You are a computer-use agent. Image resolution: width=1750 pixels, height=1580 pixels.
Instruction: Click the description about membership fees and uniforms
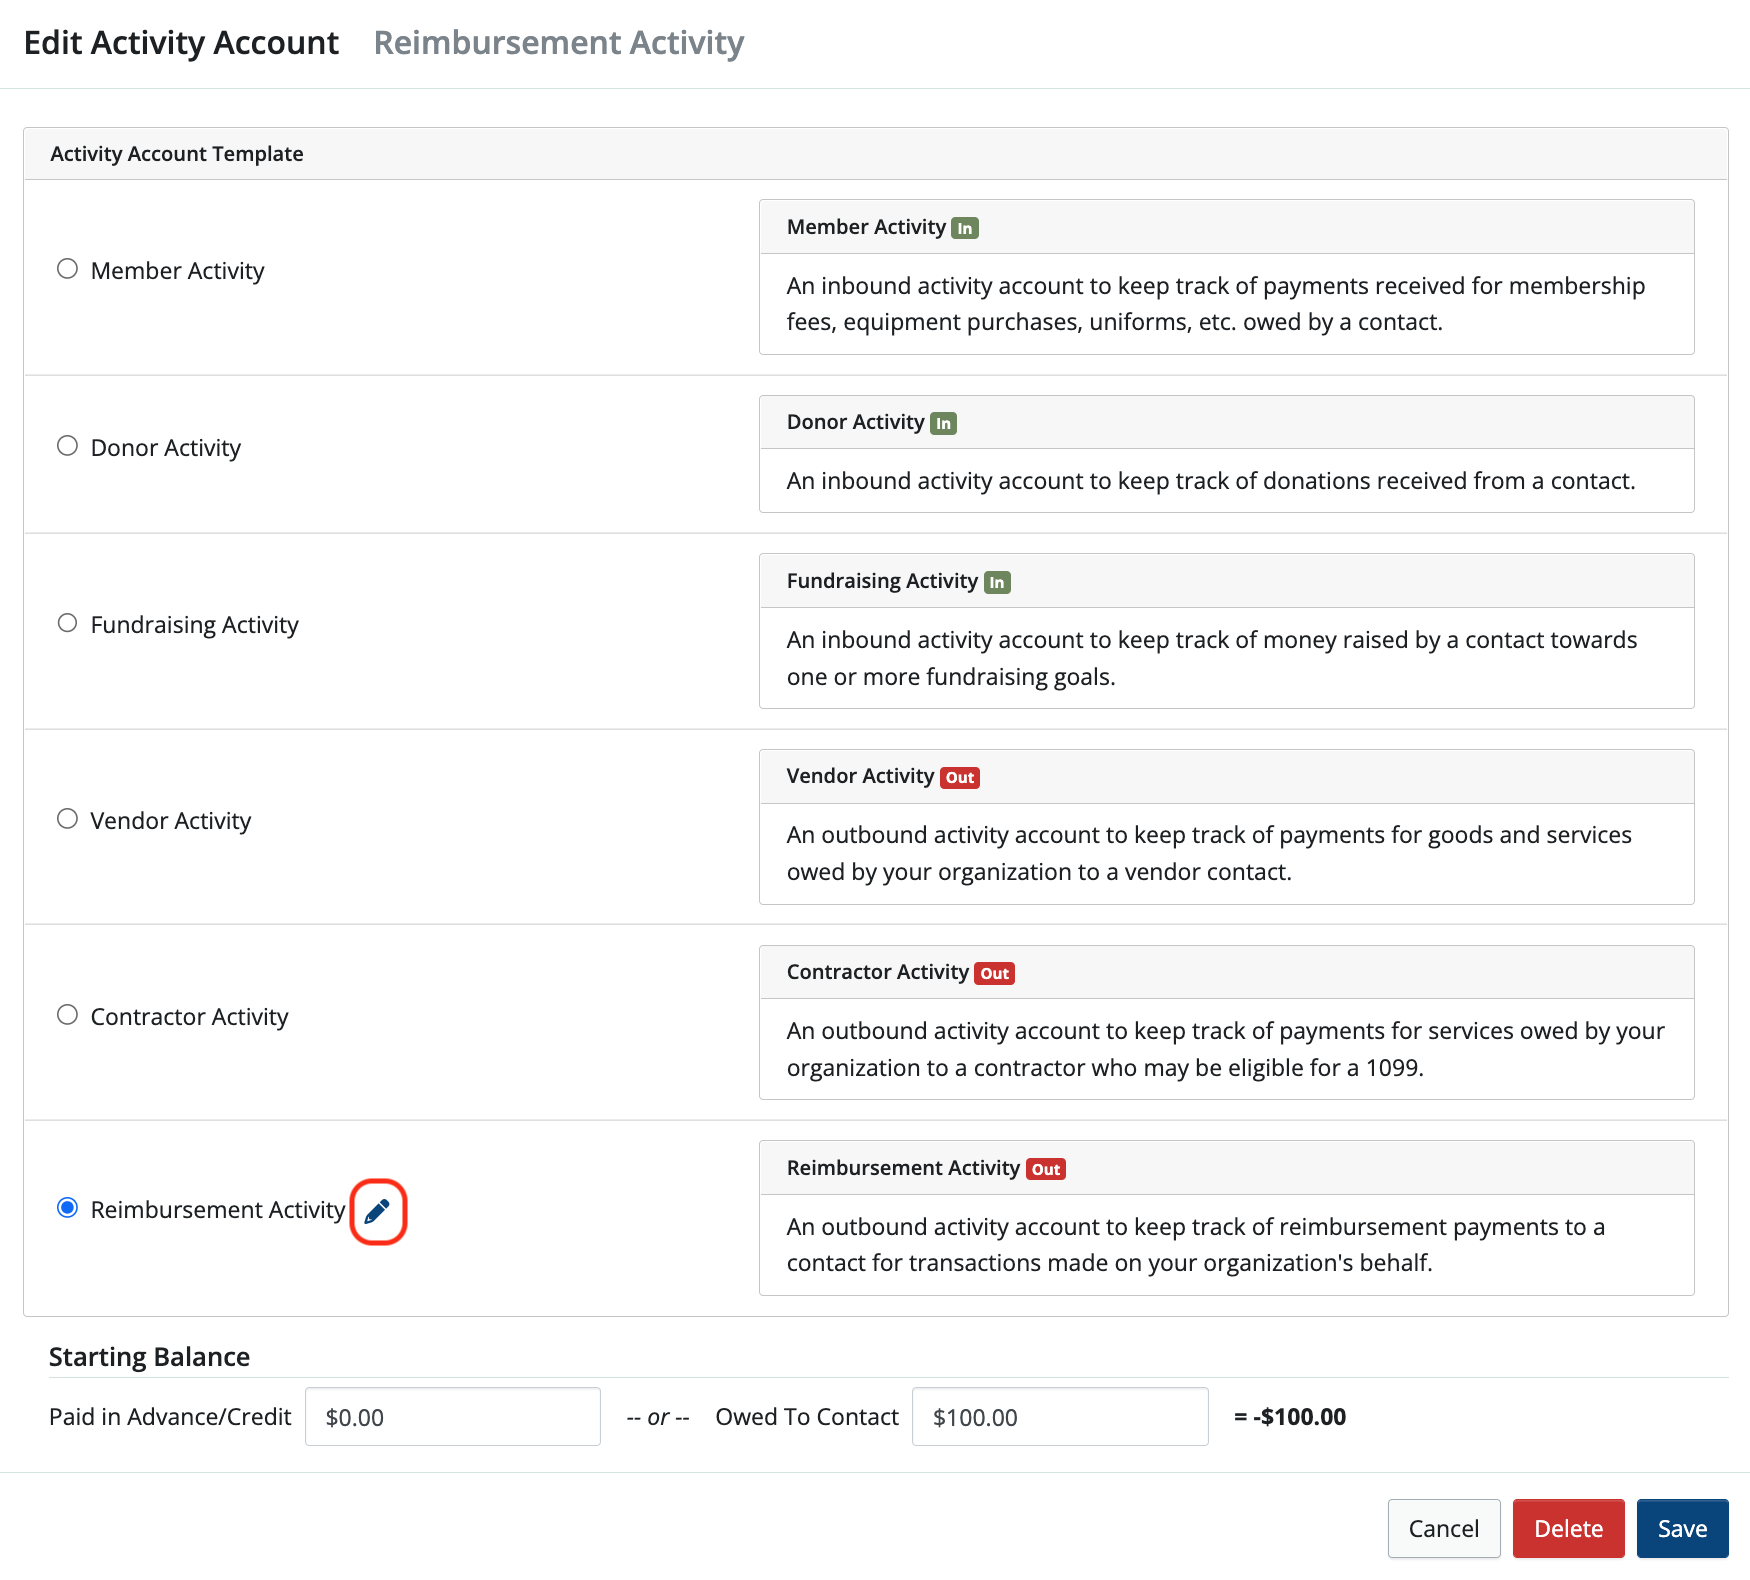[1216, 304]
